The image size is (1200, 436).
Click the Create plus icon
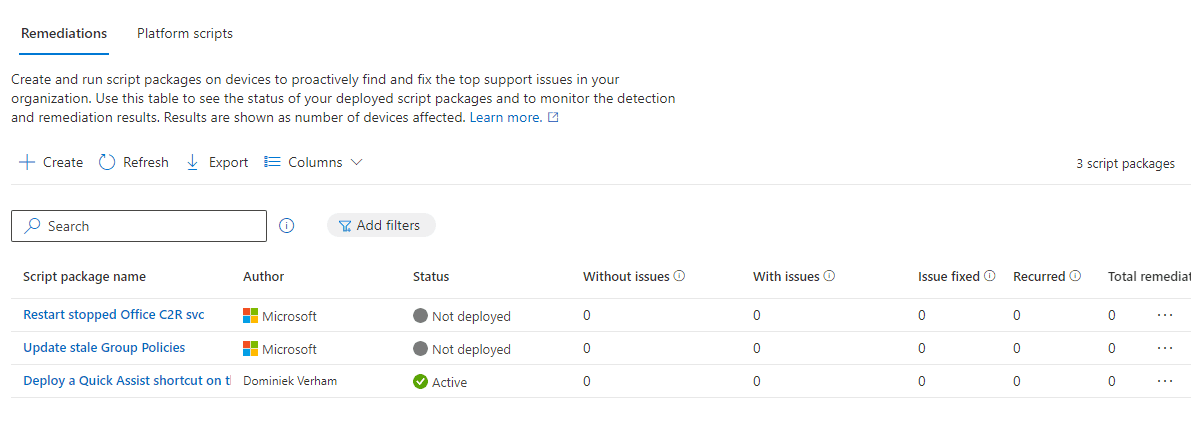[x=27, y=162]
